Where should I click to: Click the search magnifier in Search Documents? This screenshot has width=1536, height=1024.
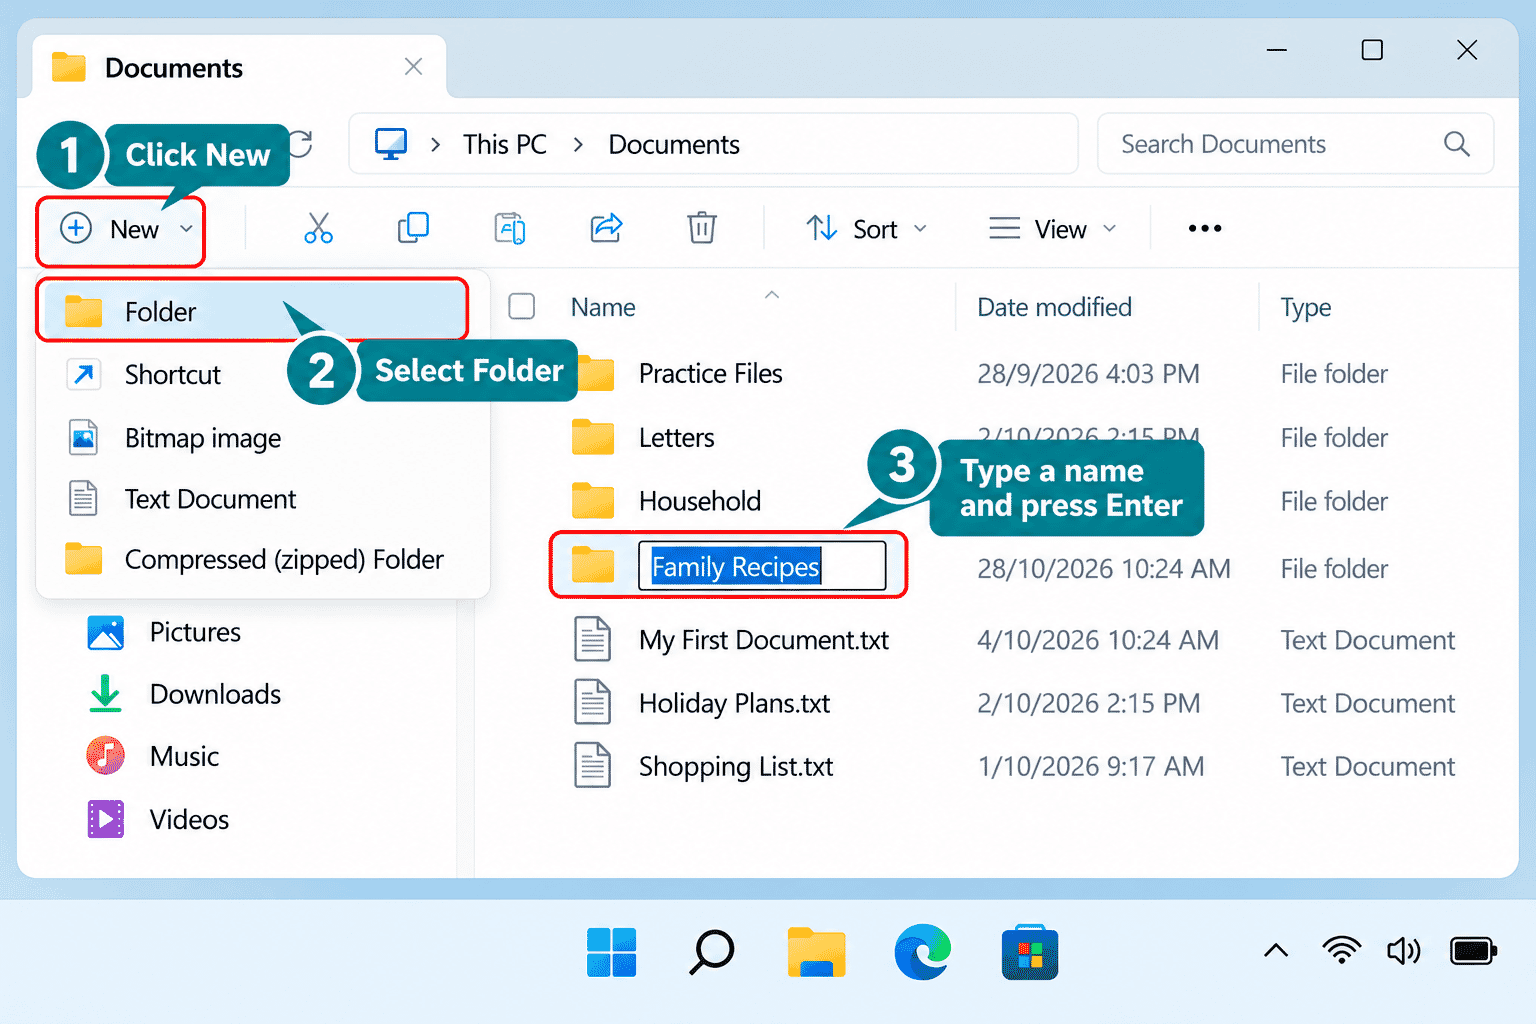[1457, 144]
